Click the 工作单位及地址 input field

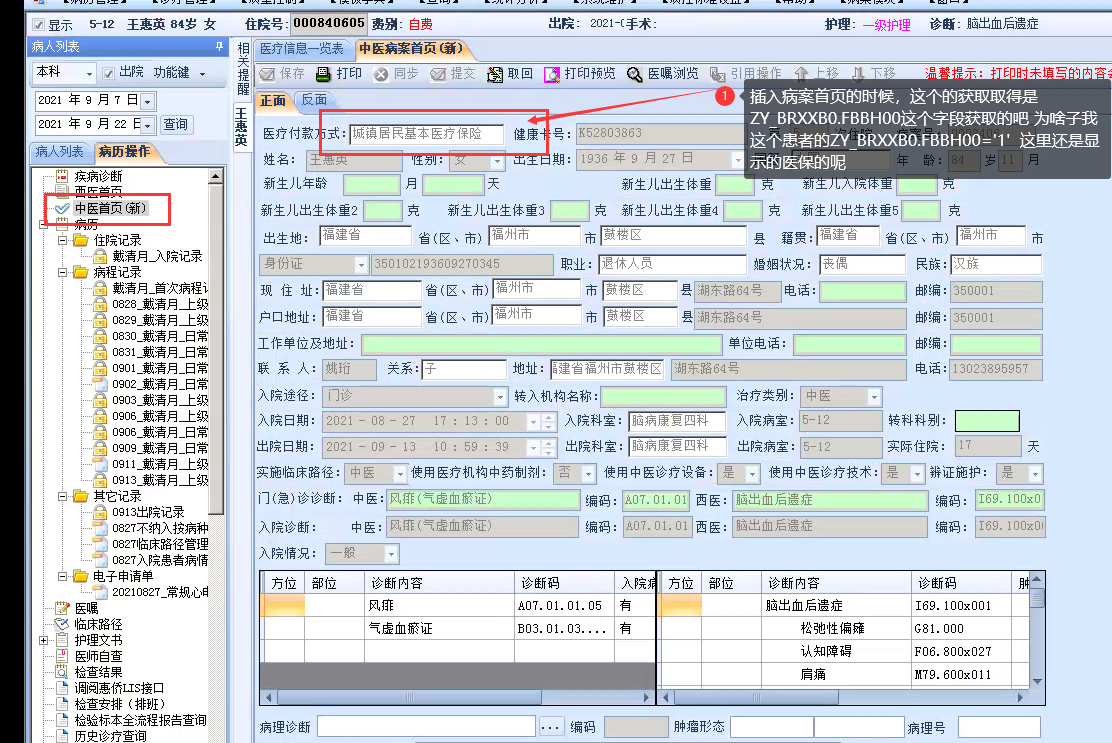click(x=542, y=345)
